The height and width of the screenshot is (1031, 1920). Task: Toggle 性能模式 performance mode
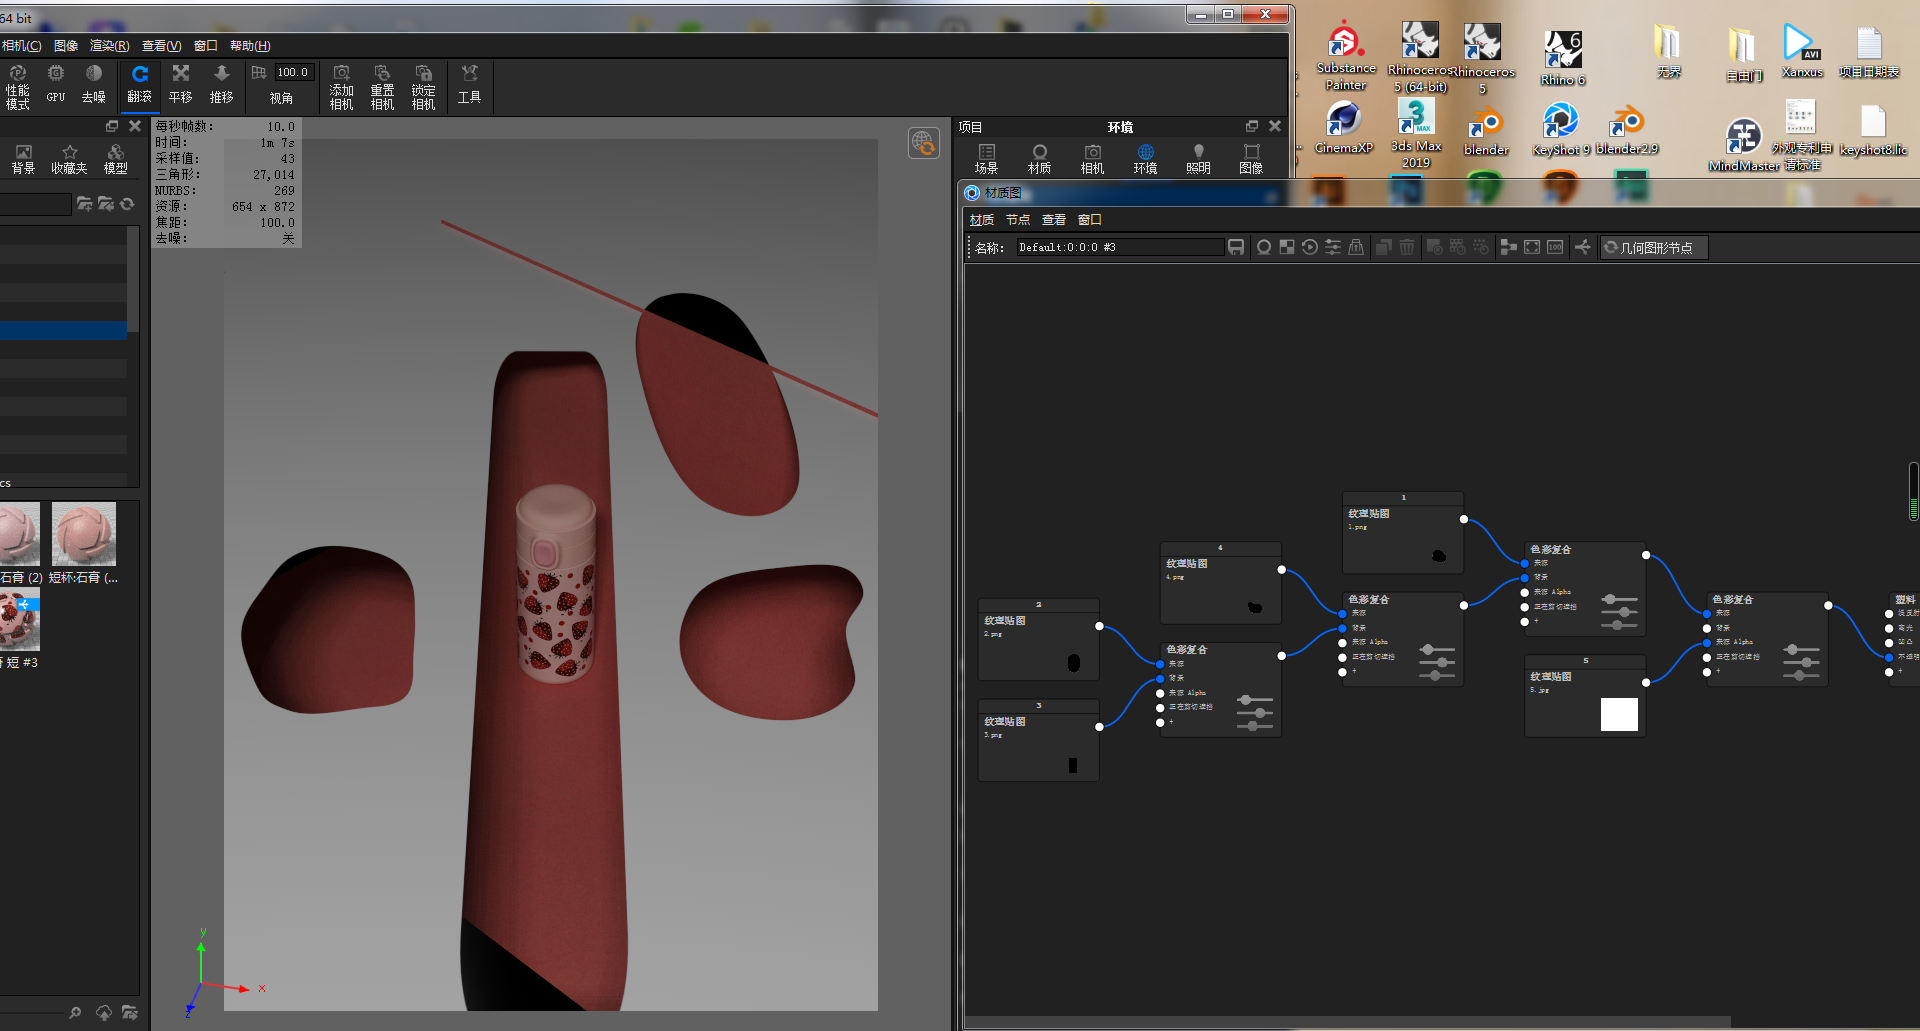pos(17,85)
